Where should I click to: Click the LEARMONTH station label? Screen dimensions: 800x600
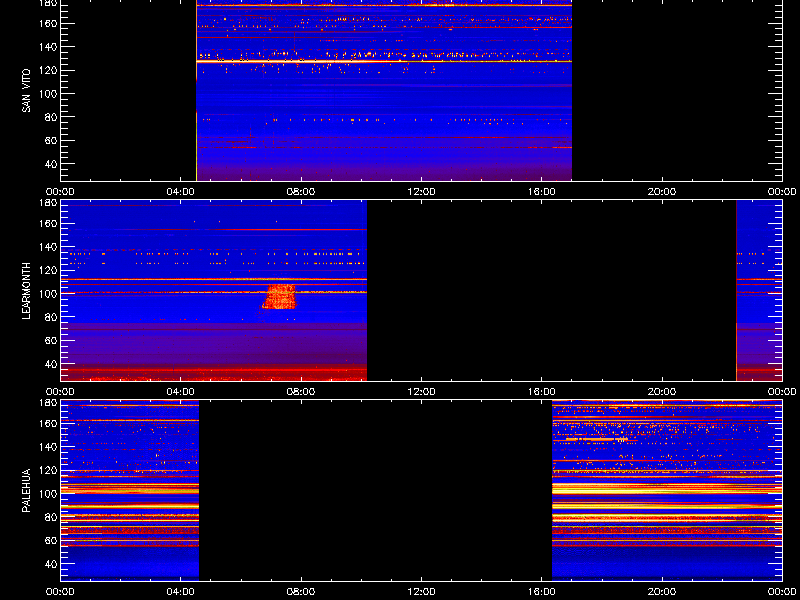coord(26,291)
